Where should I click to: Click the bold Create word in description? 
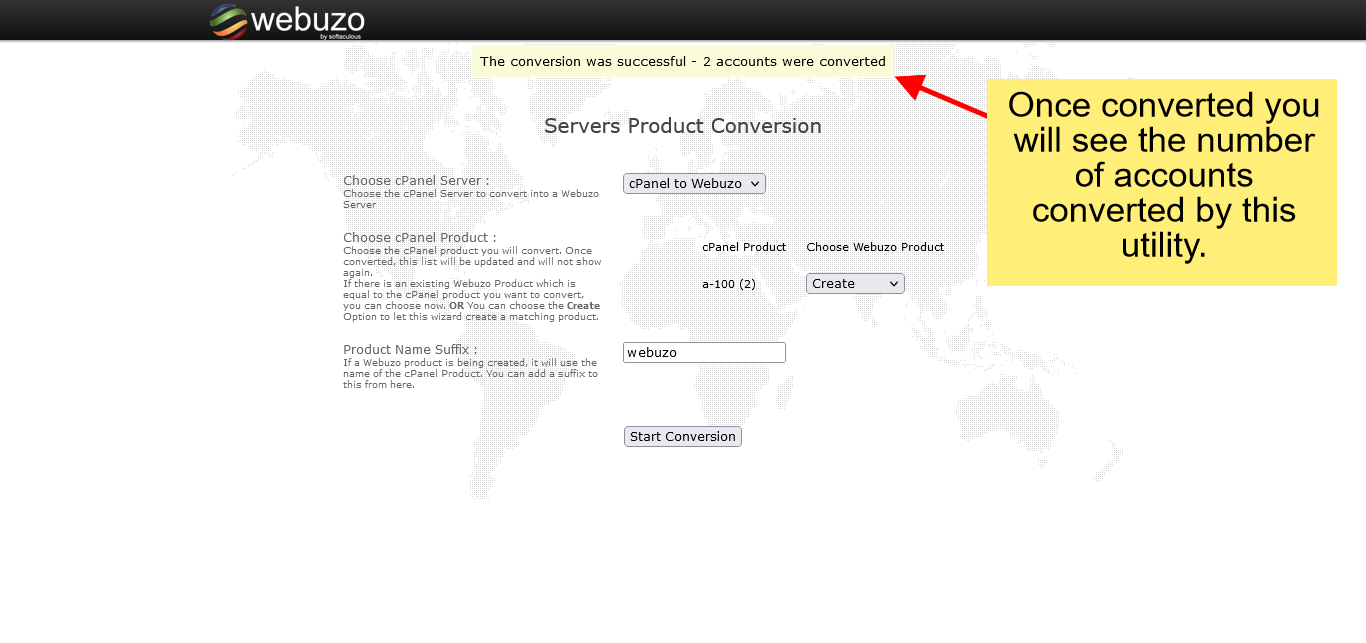[583, 306]
